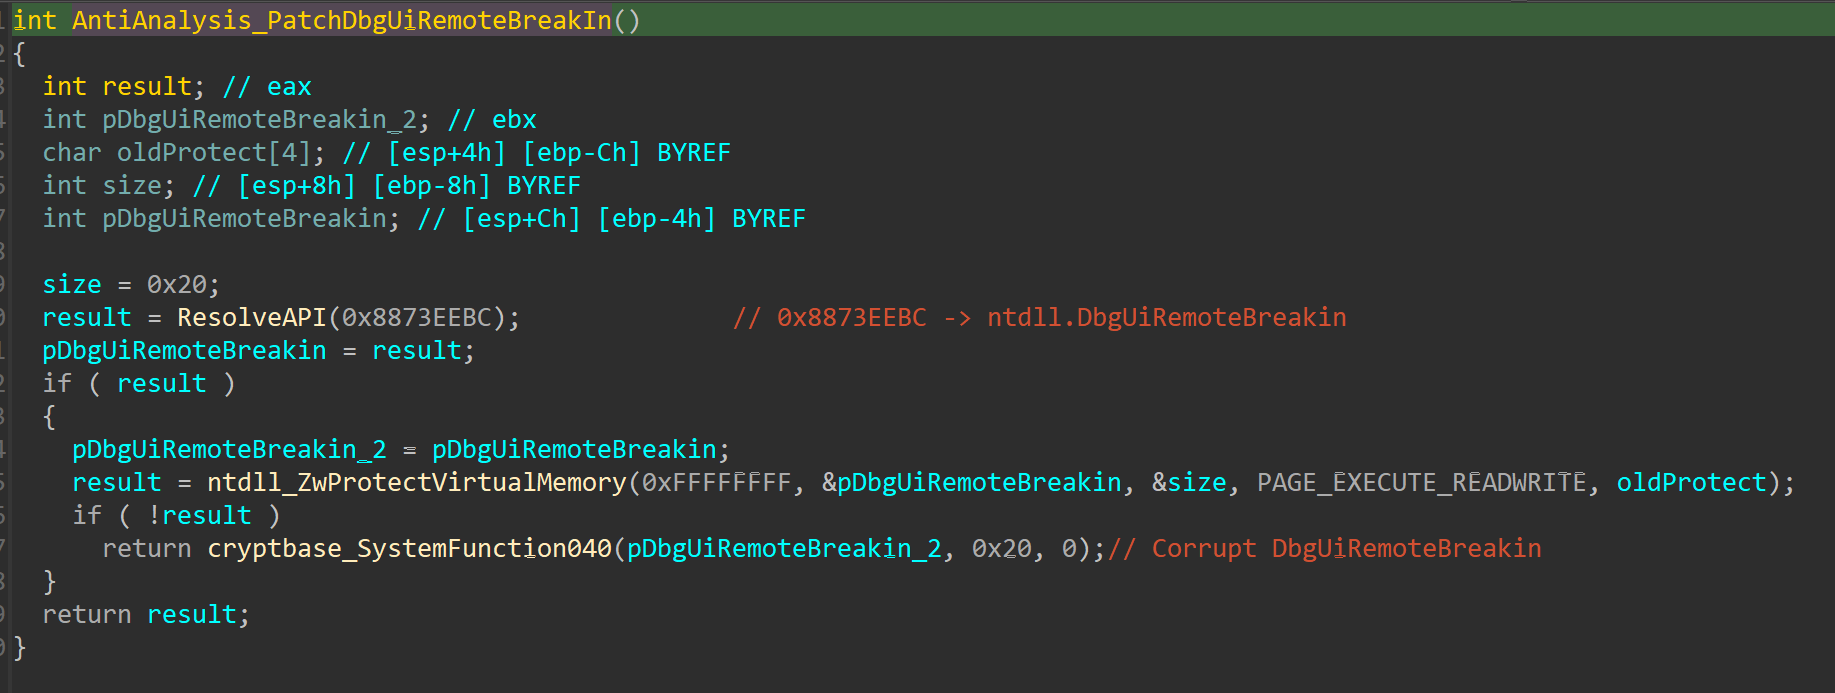Select the oldProtect variable declaration
Viewport: 1835px width, 693px height.
tap(184, 152)
